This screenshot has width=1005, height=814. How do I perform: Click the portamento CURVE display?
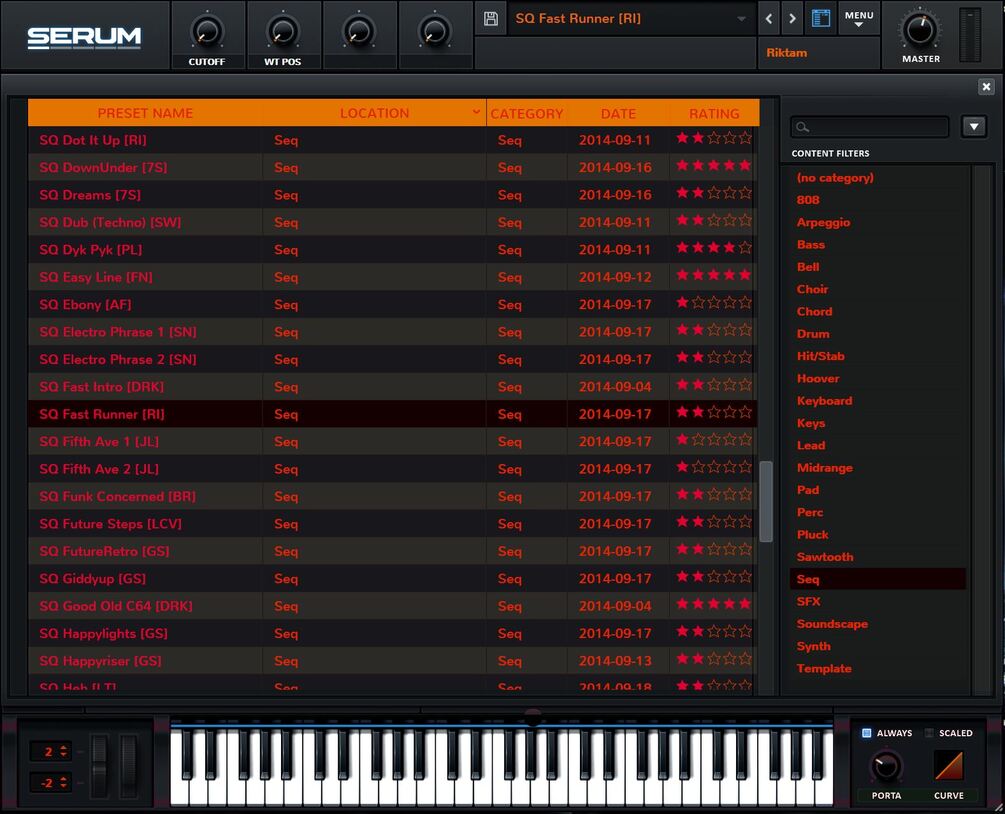tap(949, 765)
